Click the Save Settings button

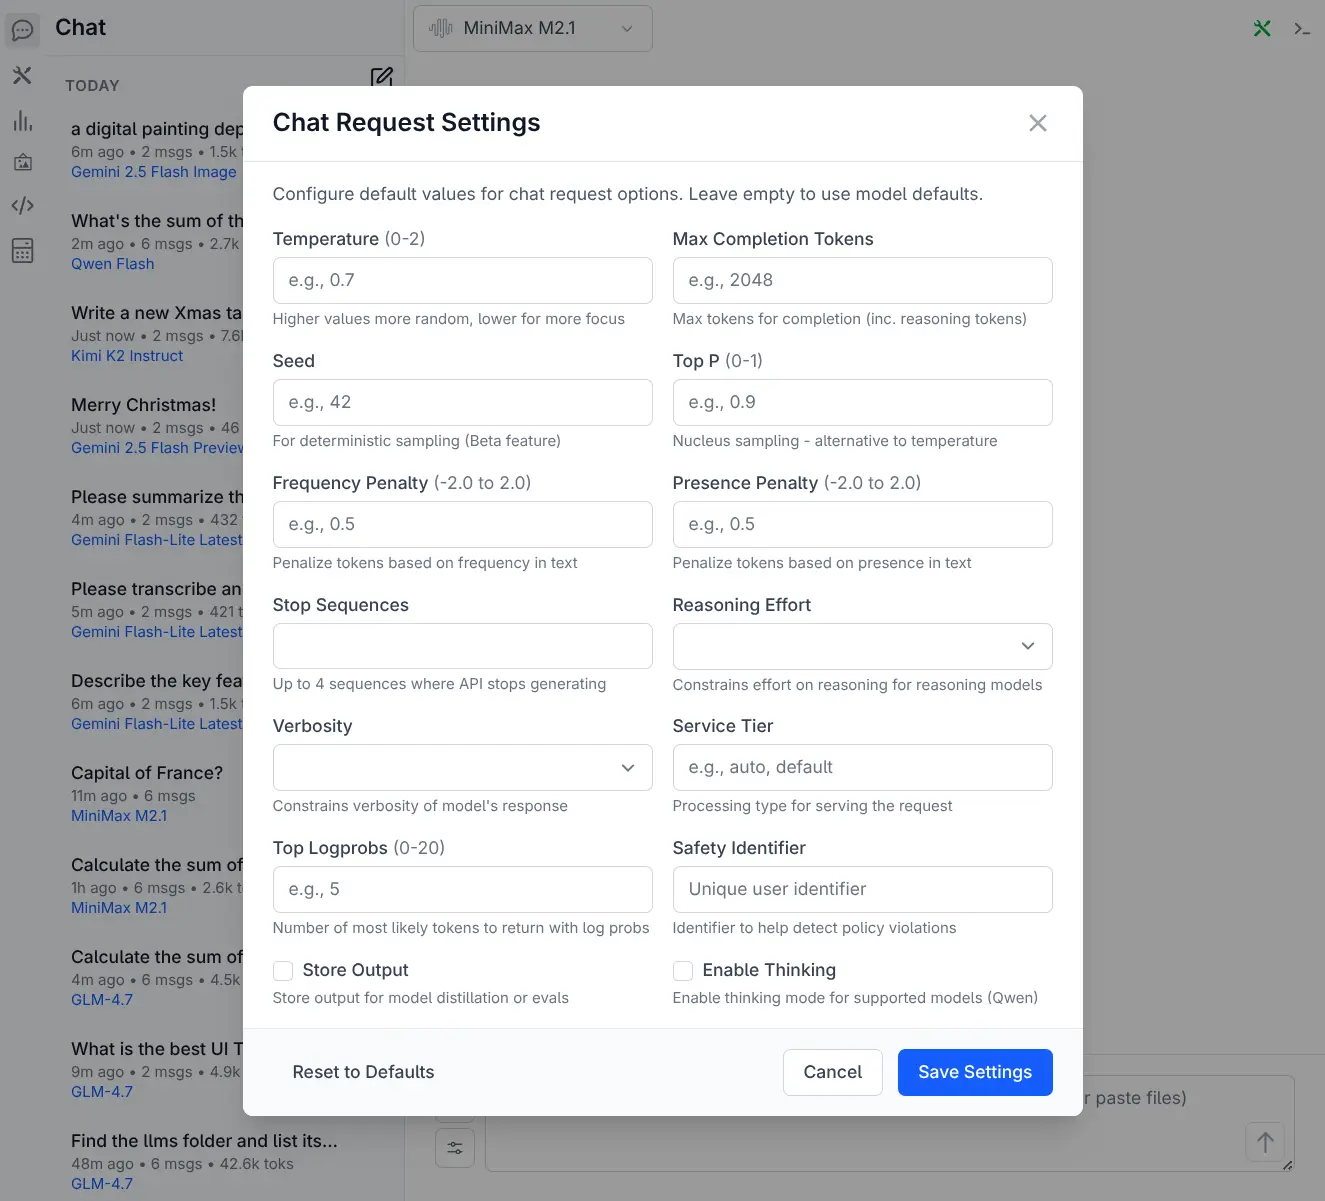pyautogui.click(x=974, y=1072)
